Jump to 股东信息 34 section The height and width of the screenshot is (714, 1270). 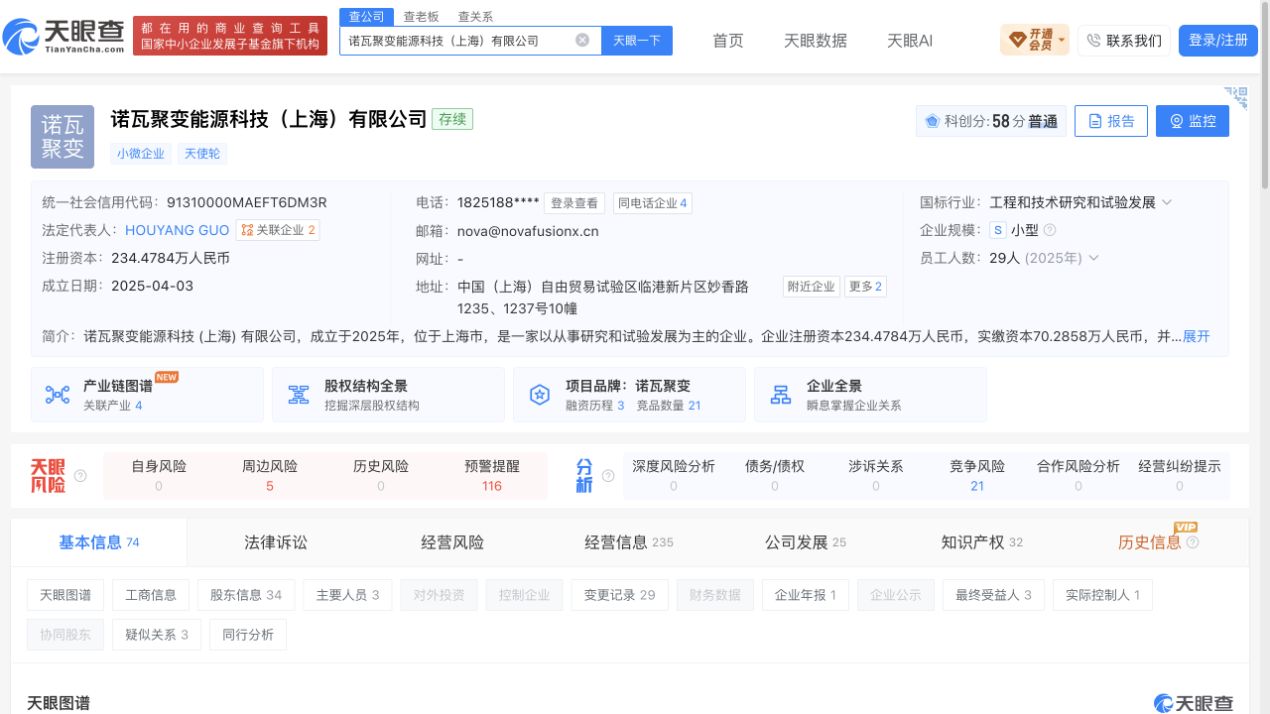pyautogui.click(x=246, y=595)
